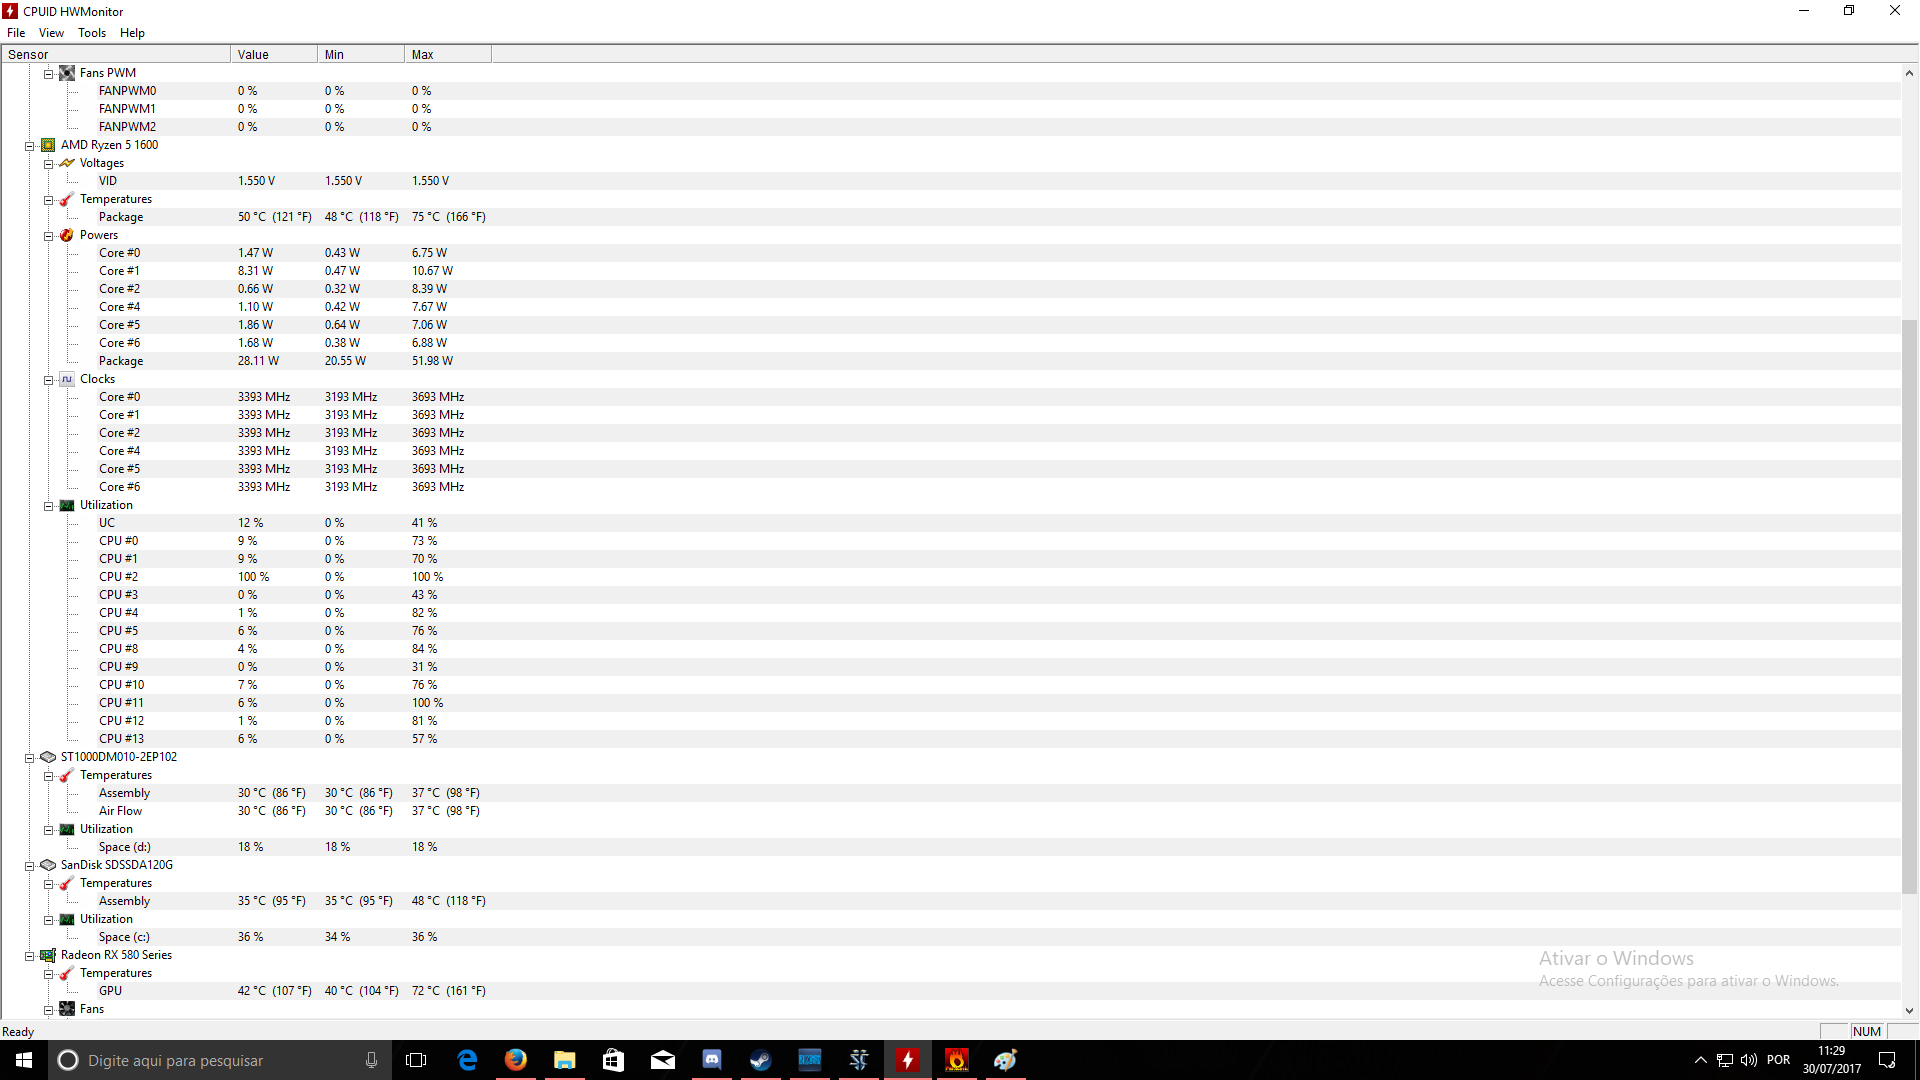Select the FANPWM1 row
1920x1080 pixels.
[950, 109]
